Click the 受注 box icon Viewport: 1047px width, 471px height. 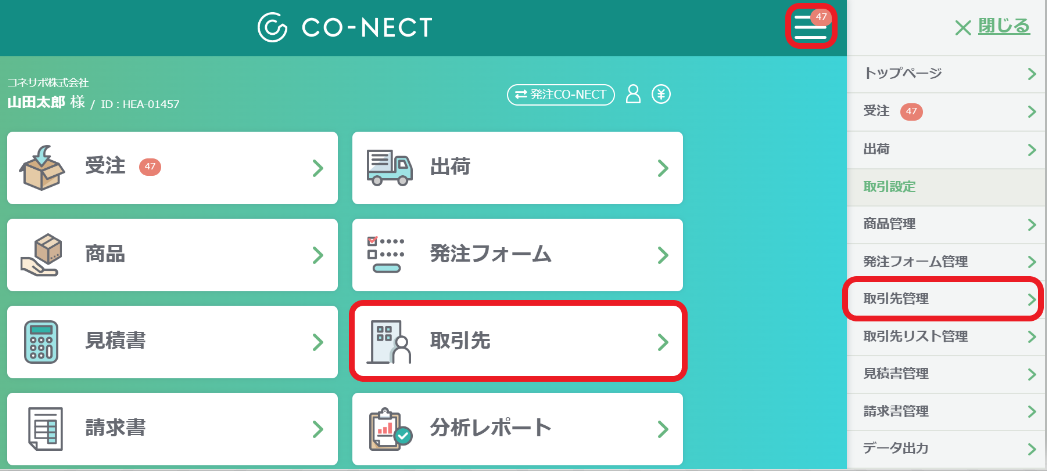point(41,167)
